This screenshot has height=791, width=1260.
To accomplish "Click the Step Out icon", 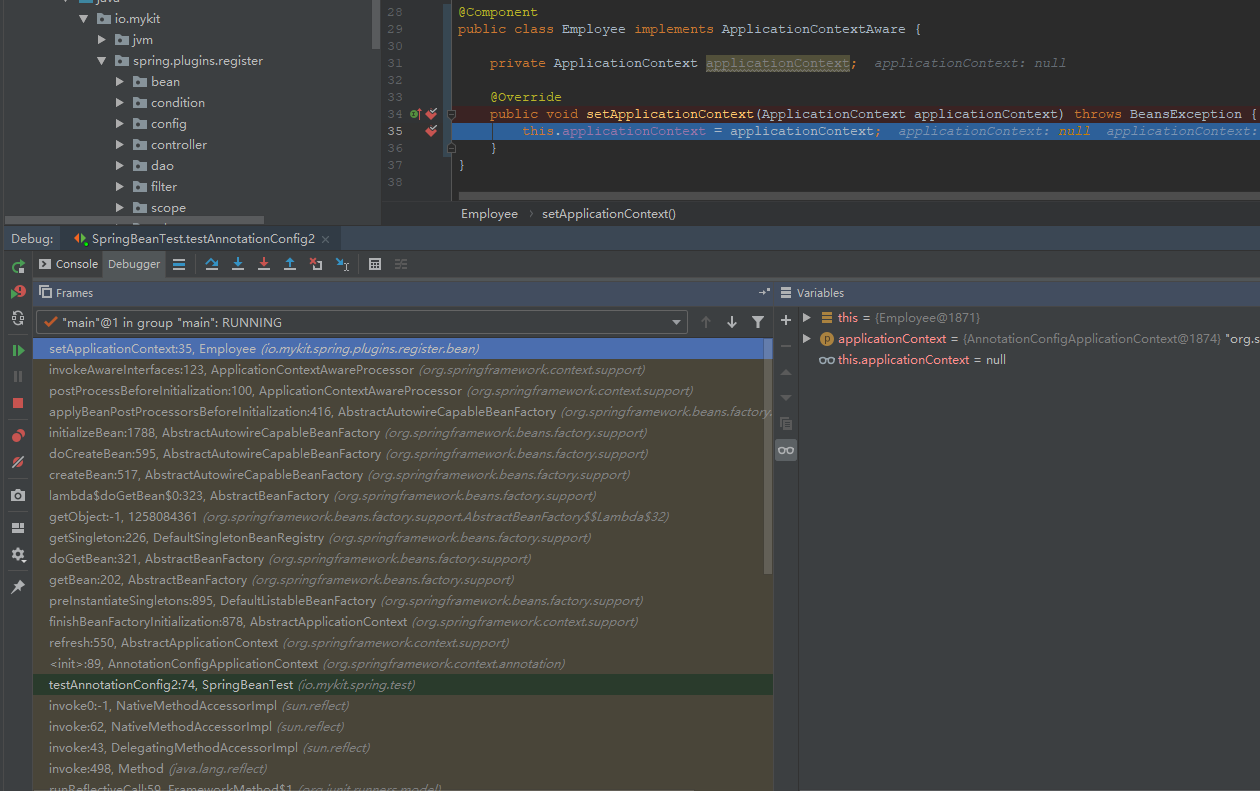I will tap(290, 264).
